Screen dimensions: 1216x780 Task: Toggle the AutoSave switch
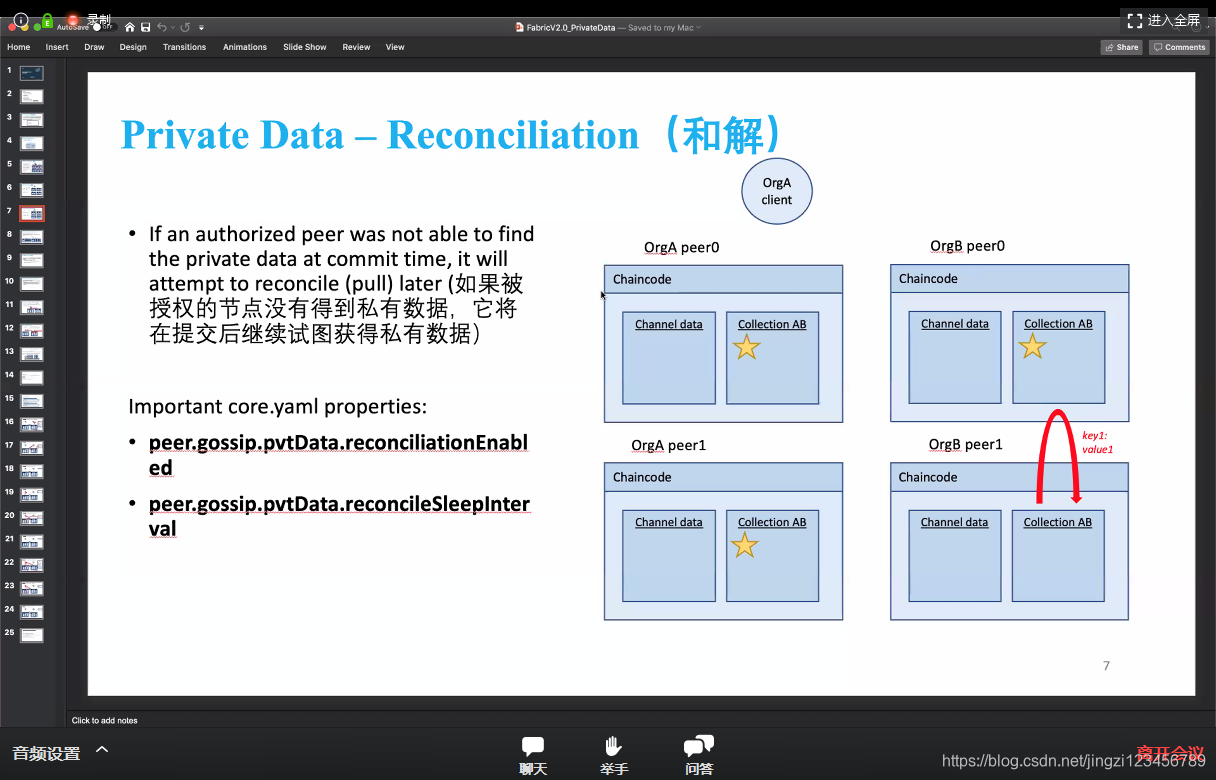[103, 28]
